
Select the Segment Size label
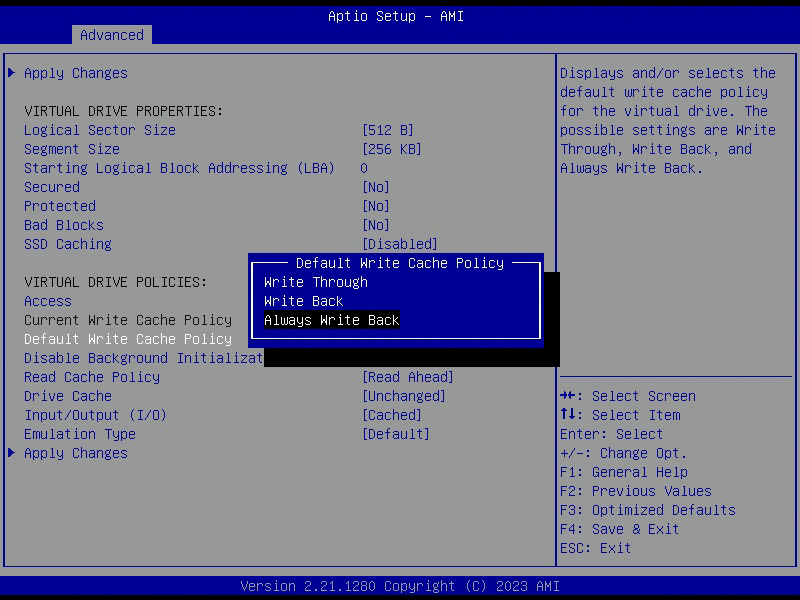[x=72, y=149]
